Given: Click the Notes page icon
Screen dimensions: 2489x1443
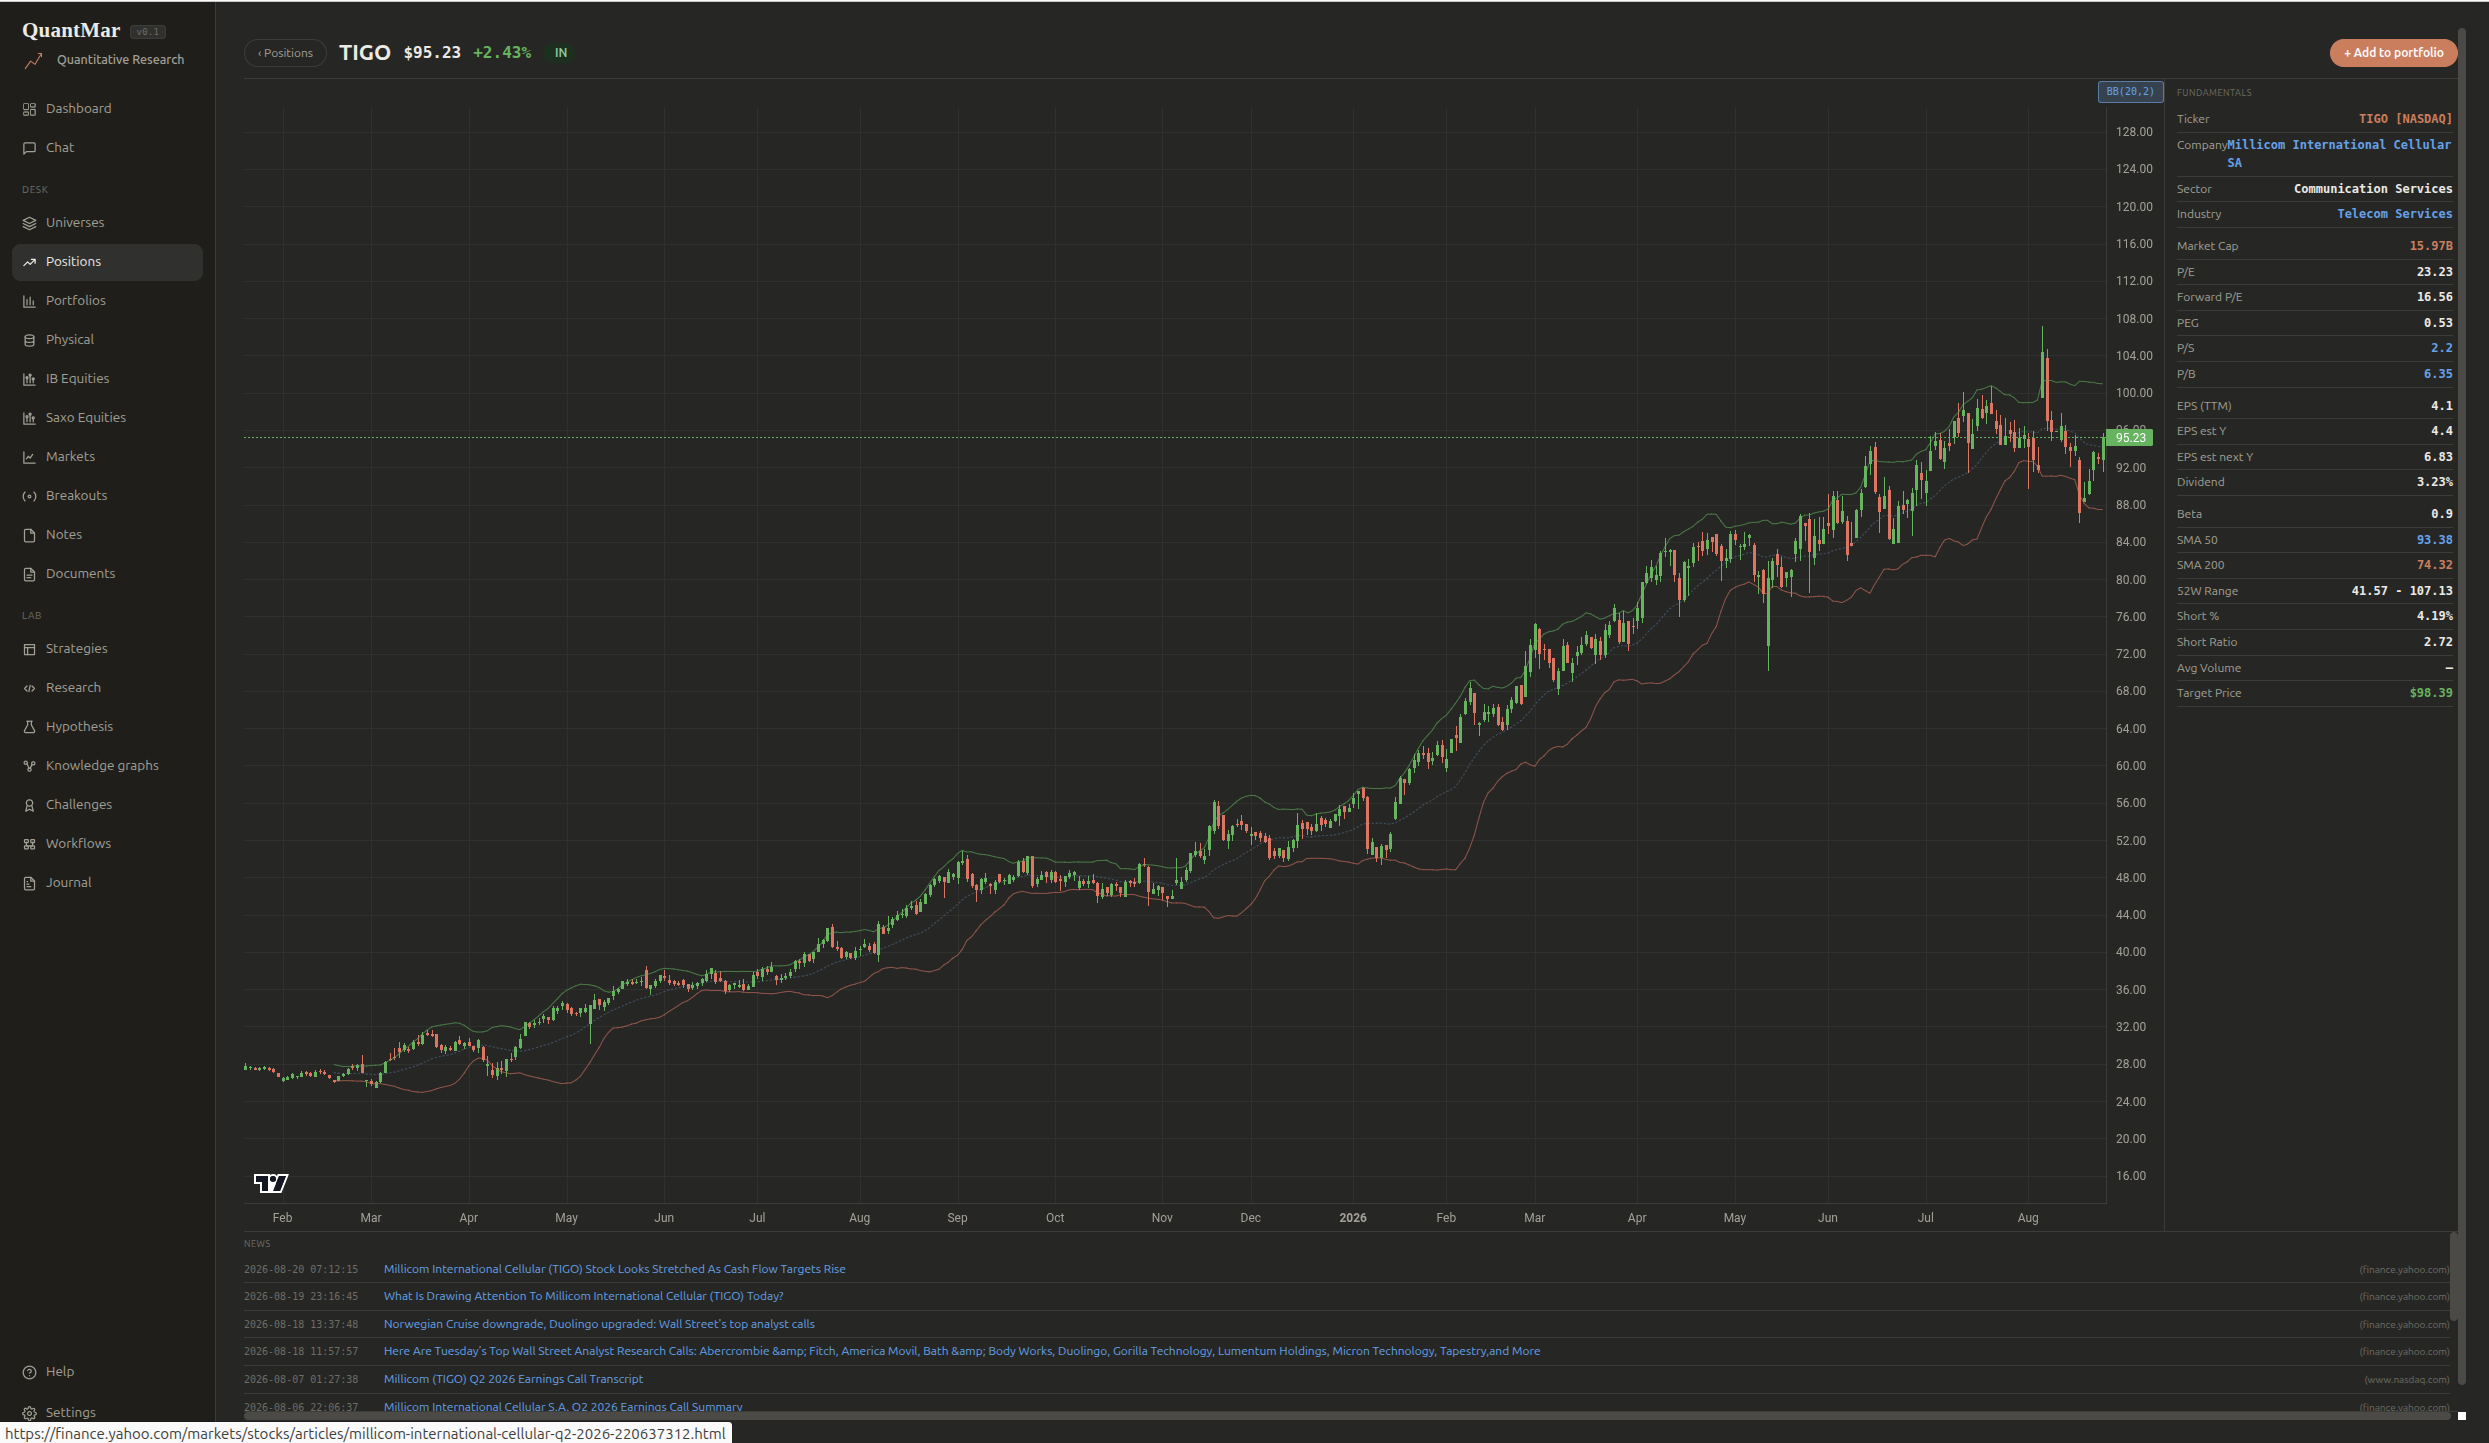Looking at the screenshot, I should click(x=29, y=535).
